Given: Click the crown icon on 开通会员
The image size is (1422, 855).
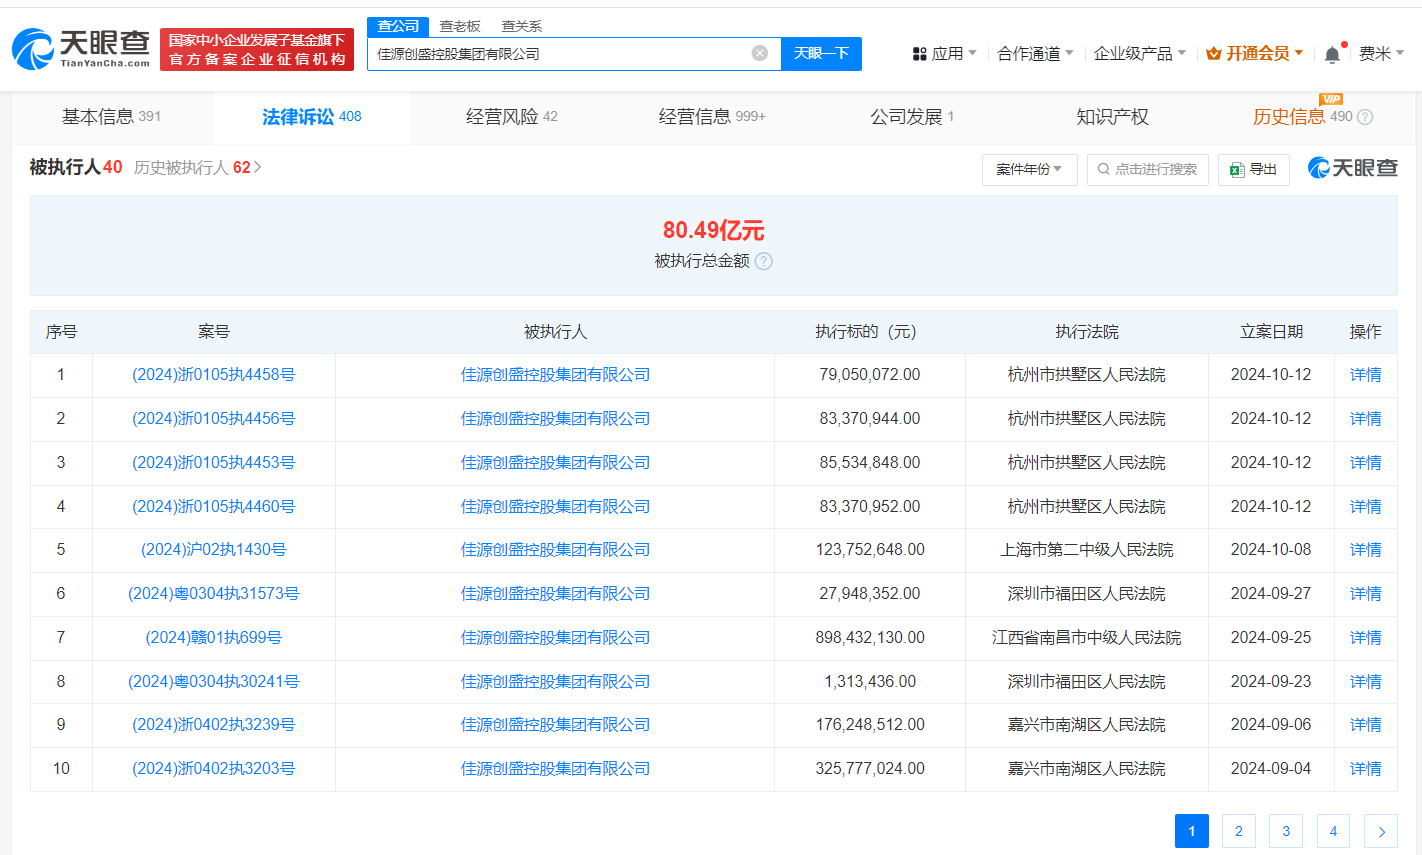Looking at the screenshot, I should coord(1213,52).
